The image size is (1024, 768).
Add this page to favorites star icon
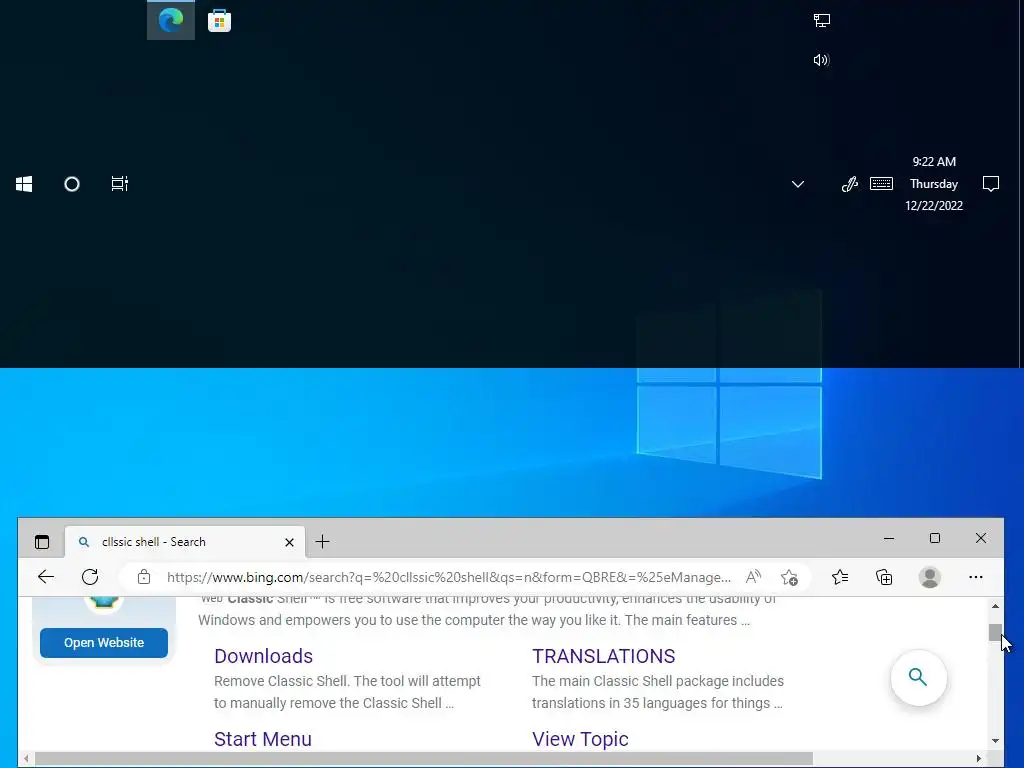tap(789, 577)
